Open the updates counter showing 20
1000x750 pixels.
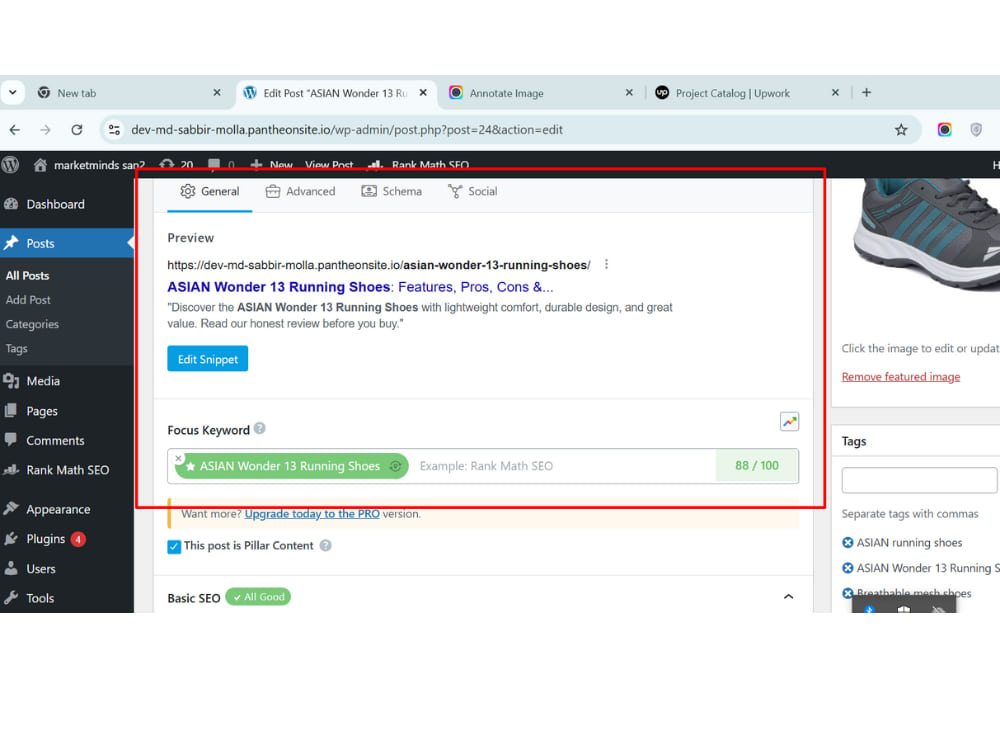(177, 165)
